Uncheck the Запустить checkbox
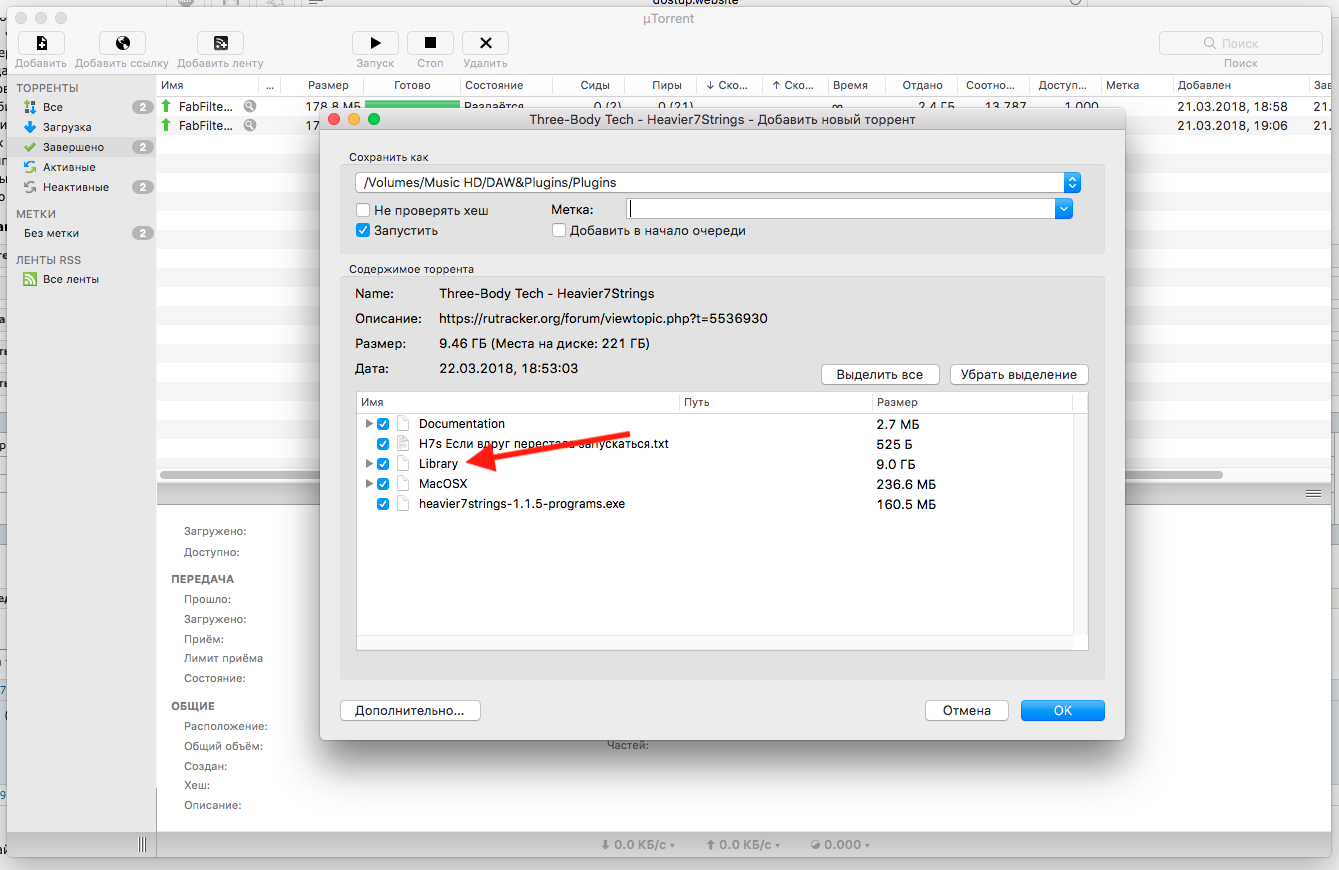 (364, 231)
